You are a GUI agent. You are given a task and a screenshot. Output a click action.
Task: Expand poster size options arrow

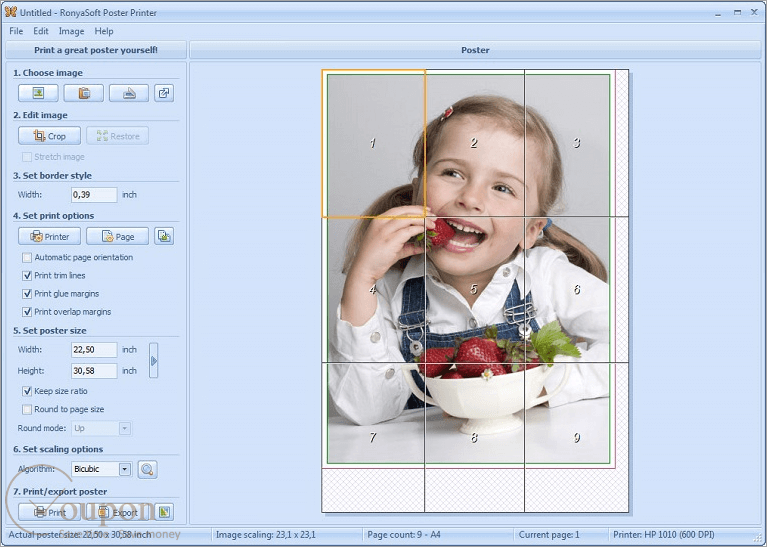(154, 361)
